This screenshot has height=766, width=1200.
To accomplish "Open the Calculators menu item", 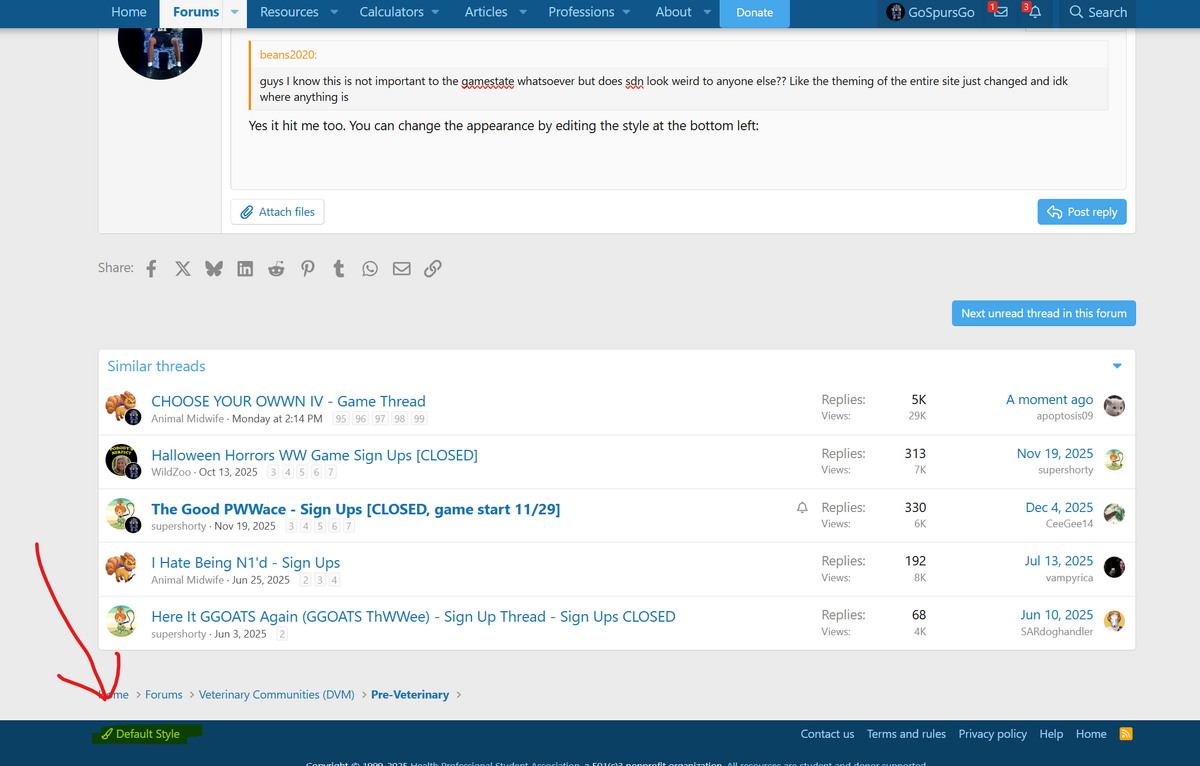I will click(391, 12).
